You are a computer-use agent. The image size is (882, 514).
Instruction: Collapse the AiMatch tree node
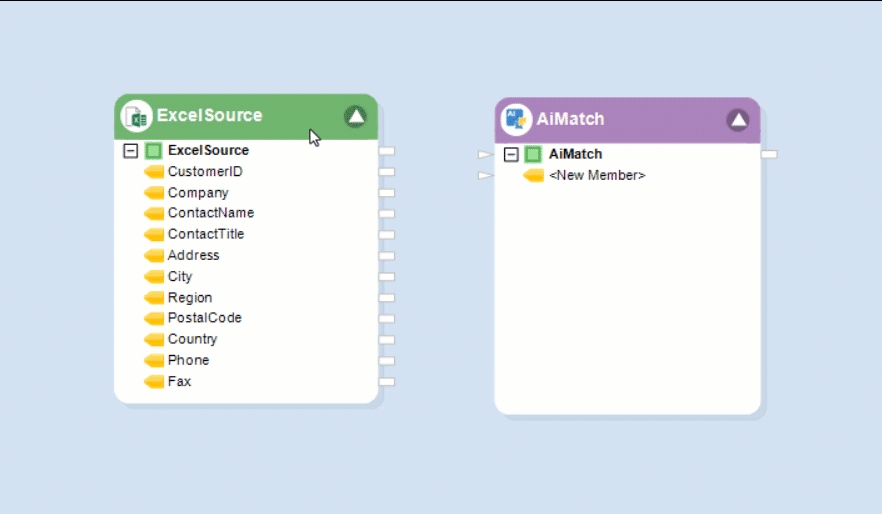tap(511, 155)
